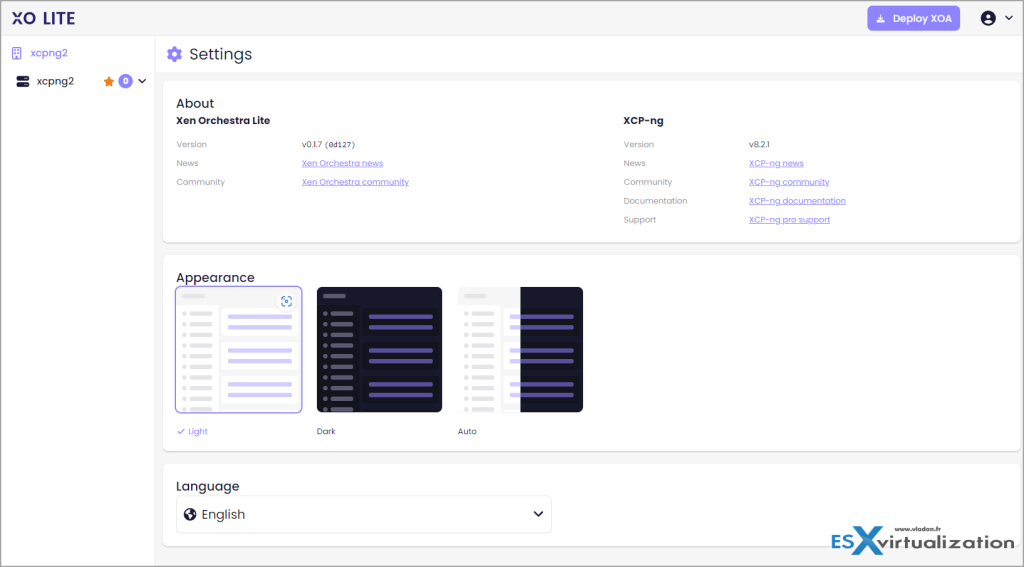Select the Light appearance theme

coord(238,350)
